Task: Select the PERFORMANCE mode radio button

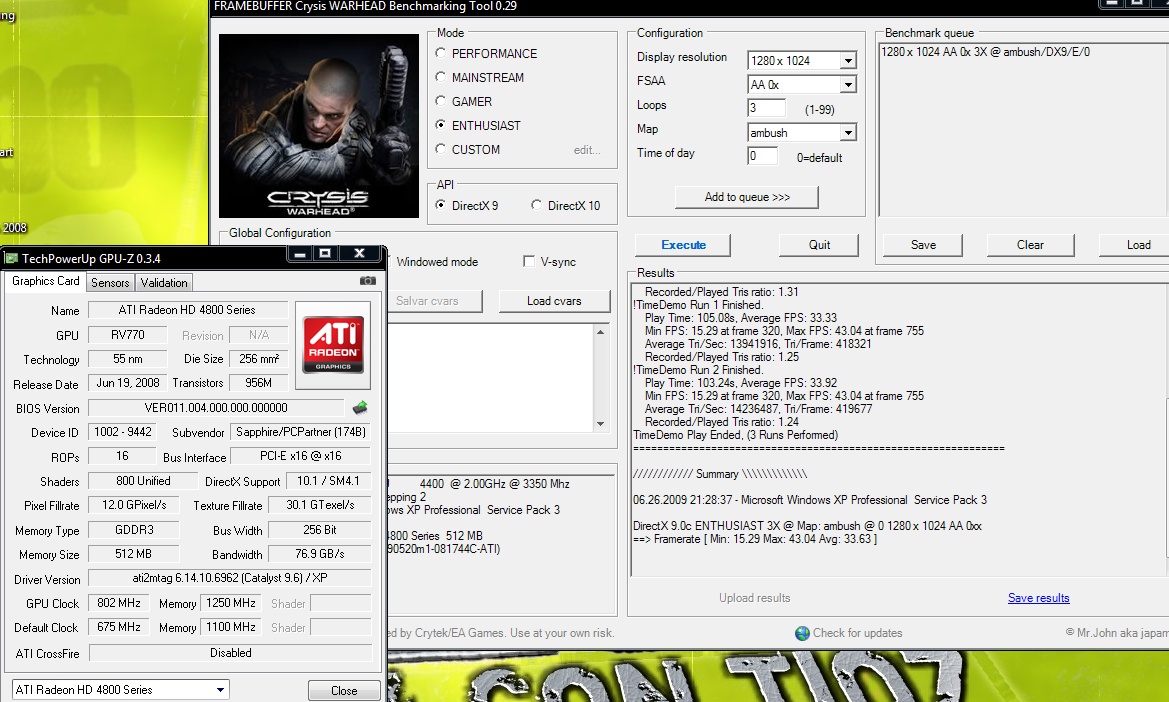Action: [x=441, y=53]
